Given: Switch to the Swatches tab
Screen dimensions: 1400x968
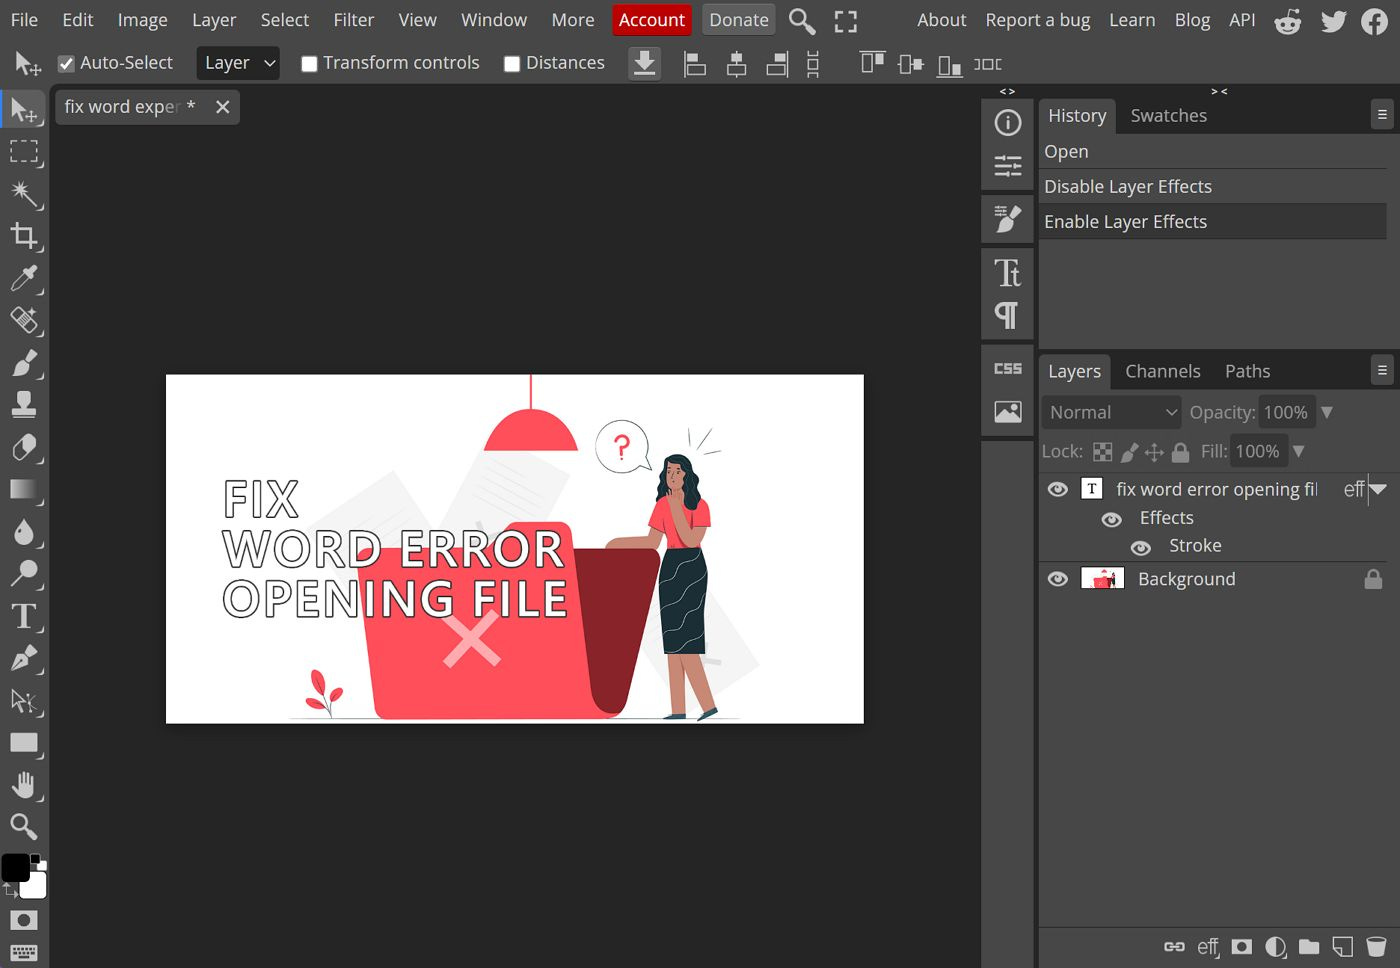Looking at the screenshot, I should (x=1168, y=115).
